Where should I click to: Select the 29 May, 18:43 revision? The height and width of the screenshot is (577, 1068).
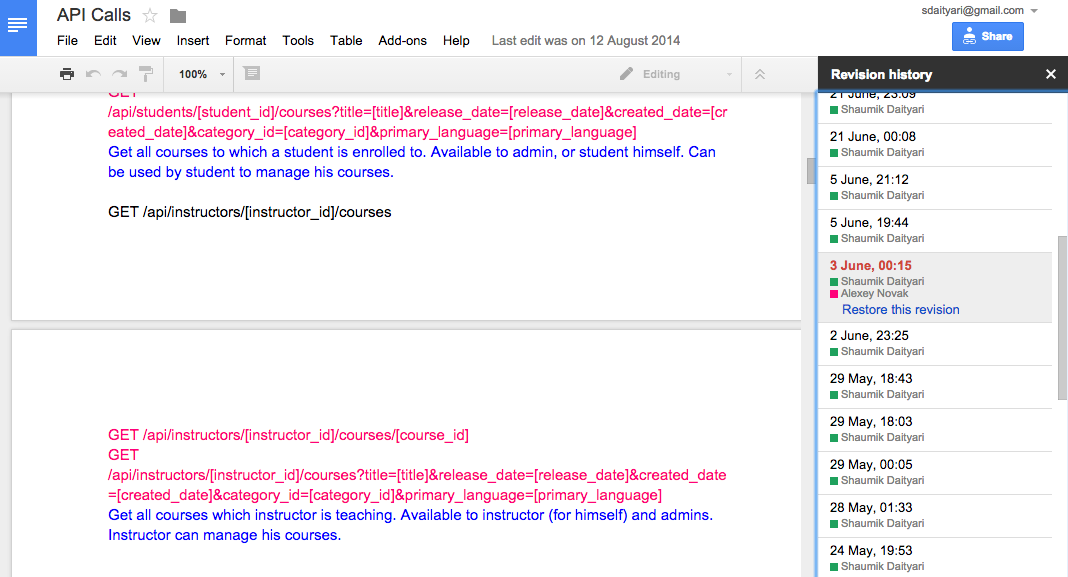935,386
